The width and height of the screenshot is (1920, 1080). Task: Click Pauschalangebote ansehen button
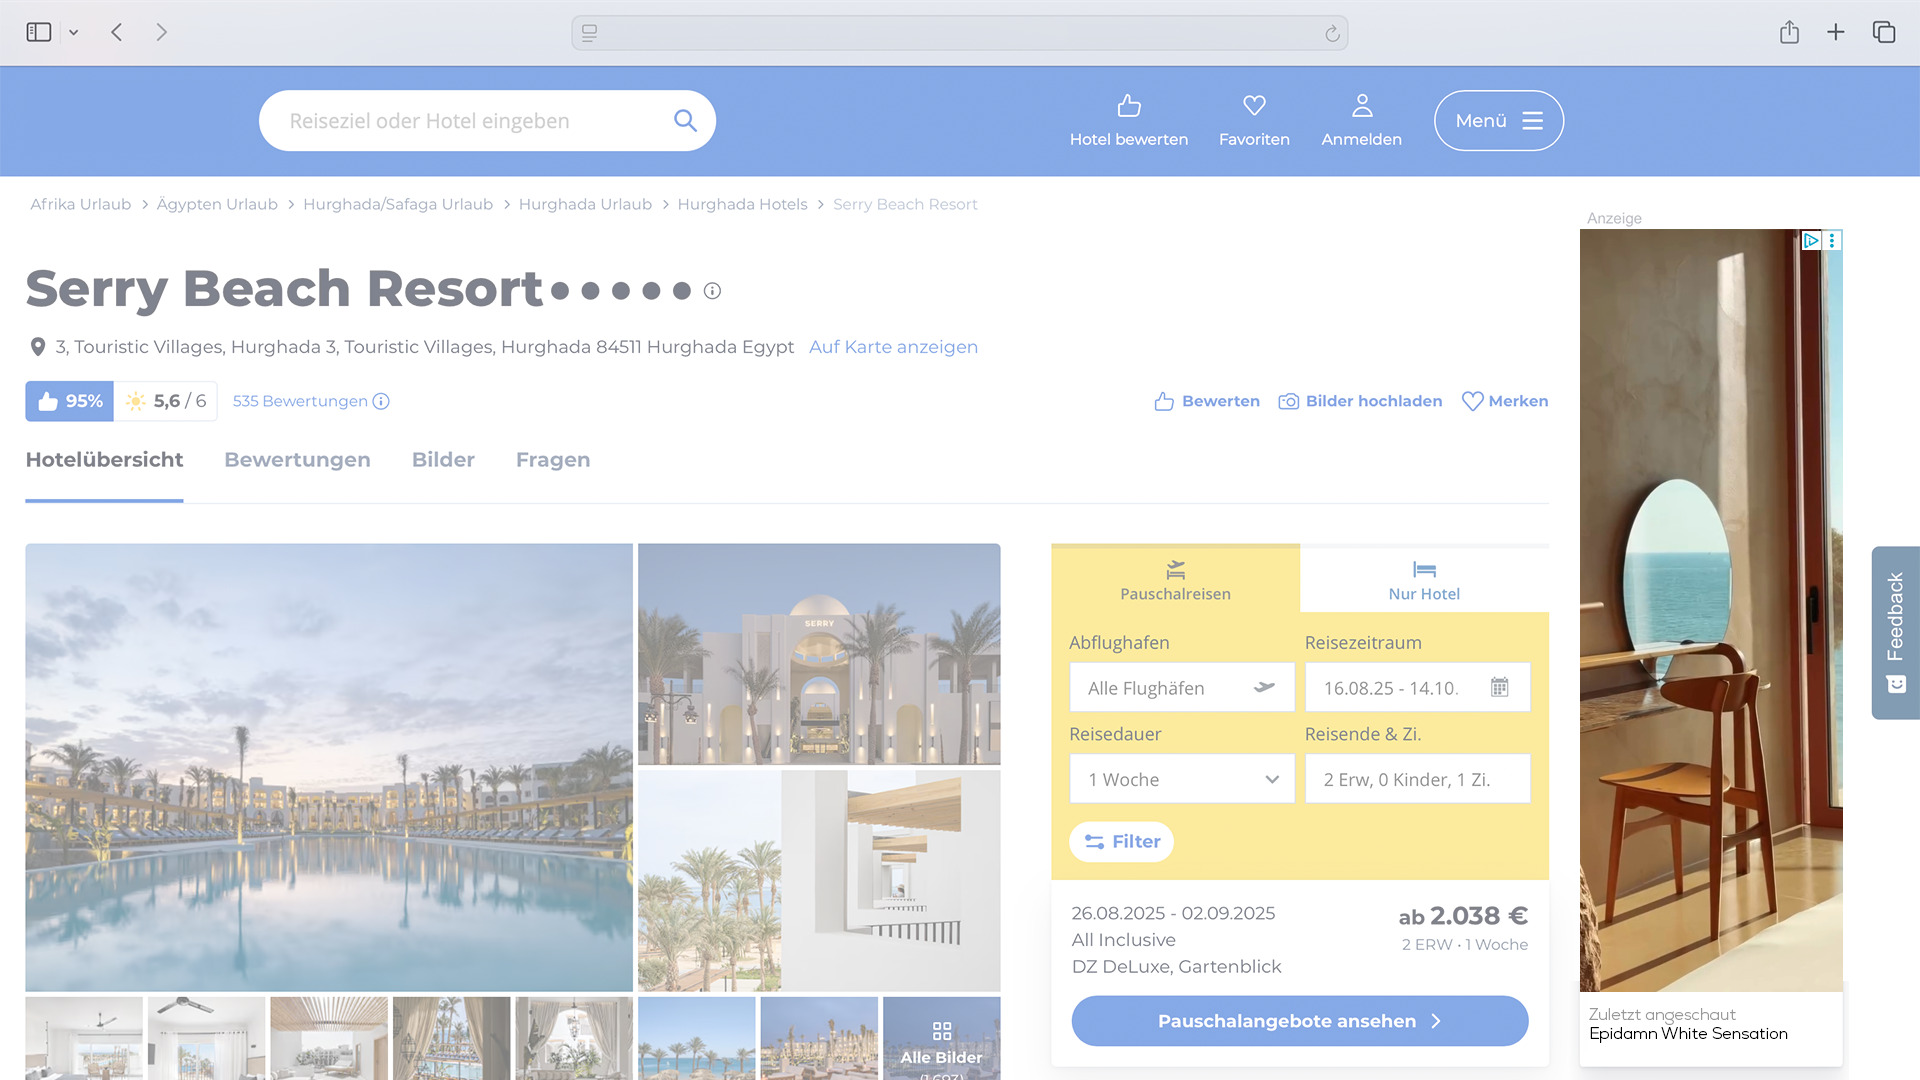(1299, 1021)
